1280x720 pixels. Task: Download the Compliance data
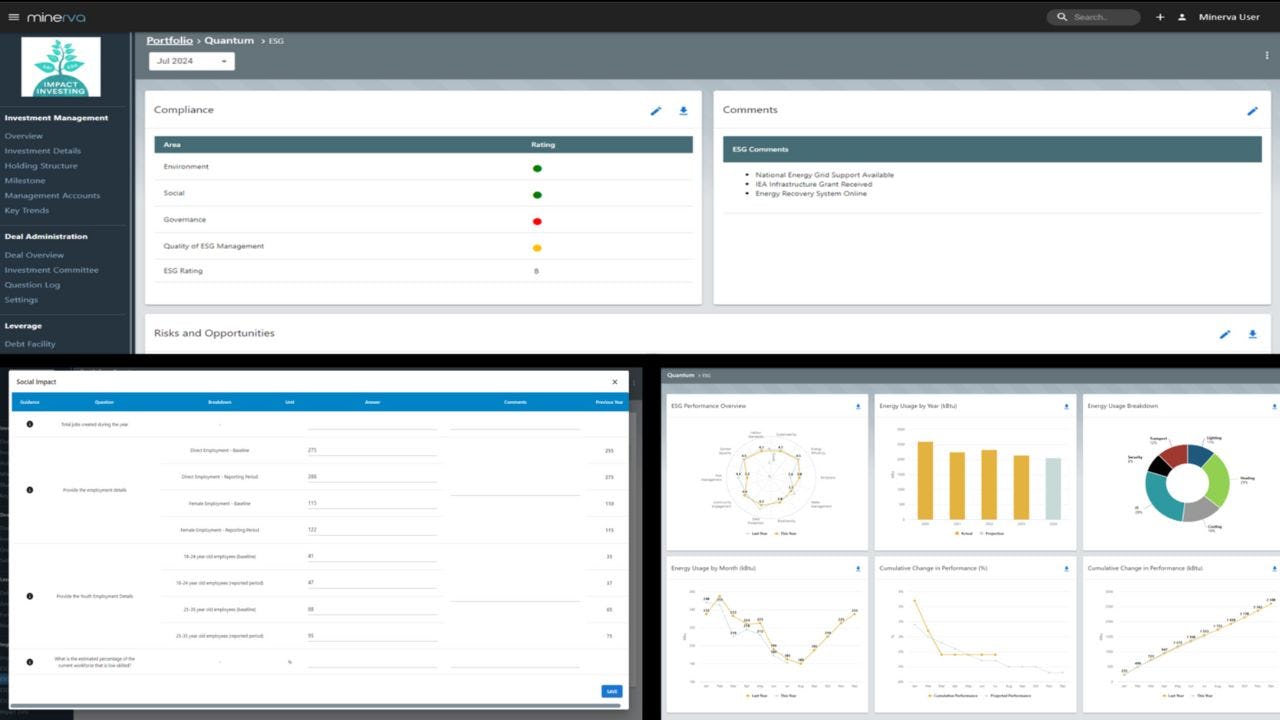click(683, 111)
